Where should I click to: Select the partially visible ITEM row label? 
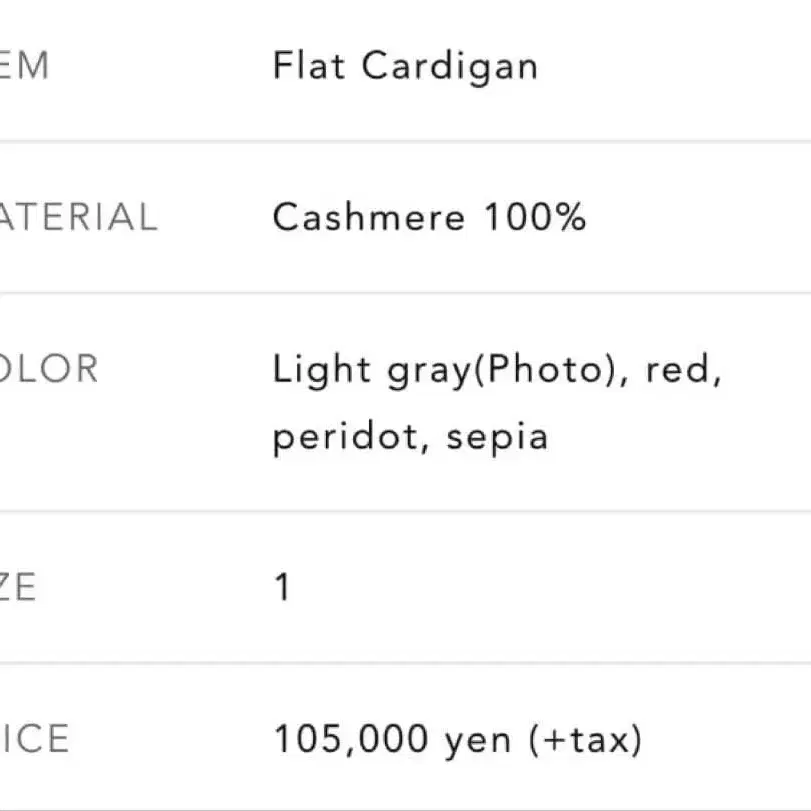pos(24,67)
